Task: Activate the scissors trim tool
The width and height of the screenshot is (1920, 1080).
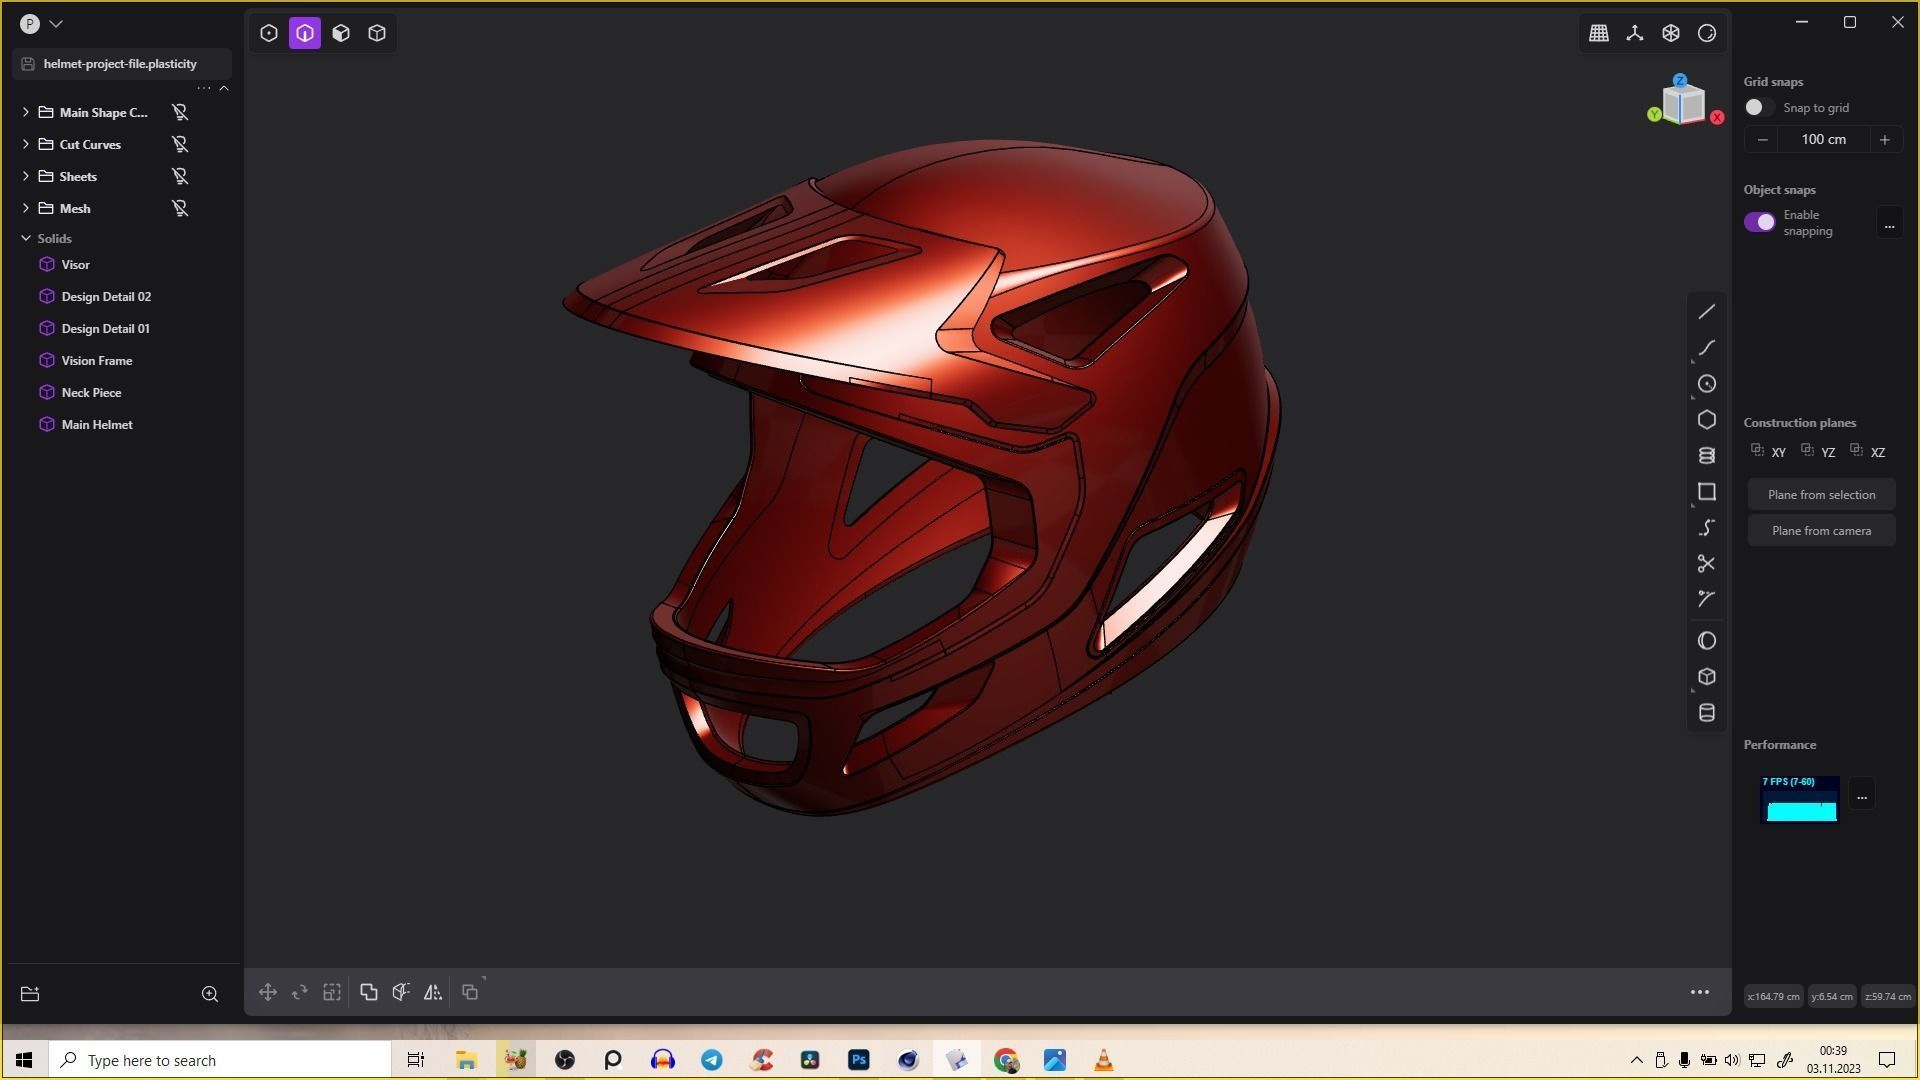Action: 1707,563
